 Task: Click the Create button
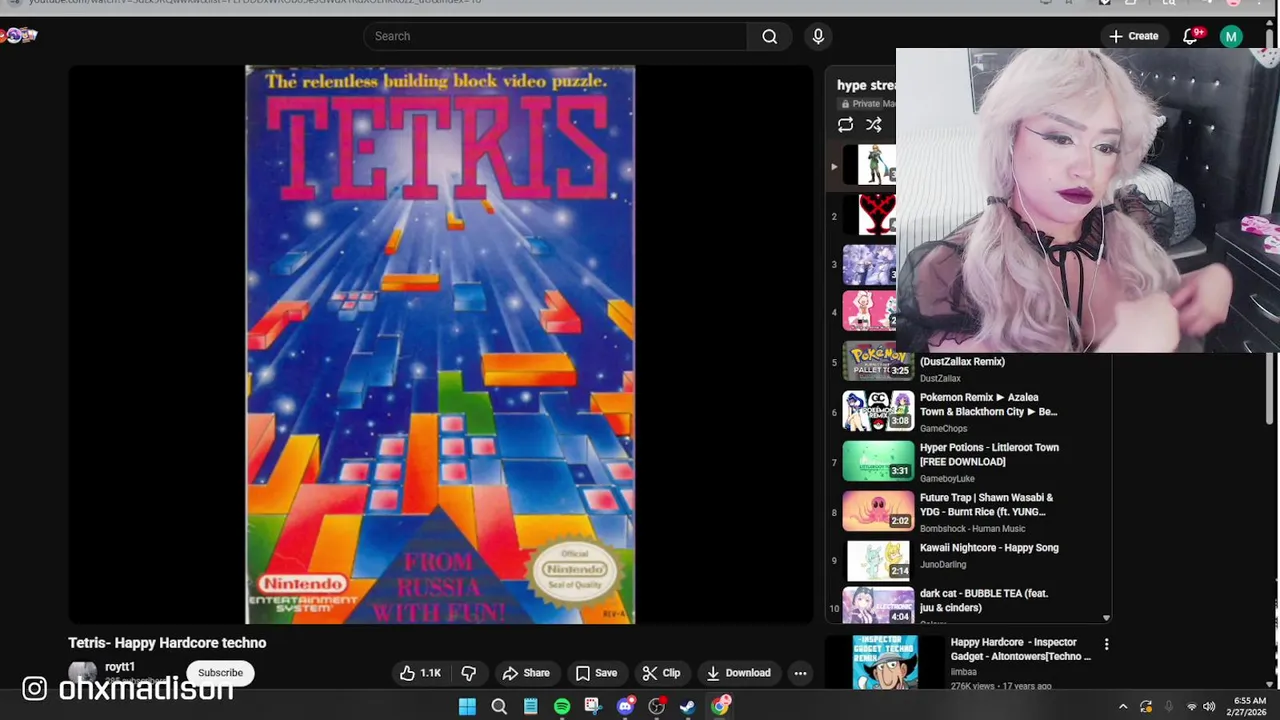pos(1133,36)
